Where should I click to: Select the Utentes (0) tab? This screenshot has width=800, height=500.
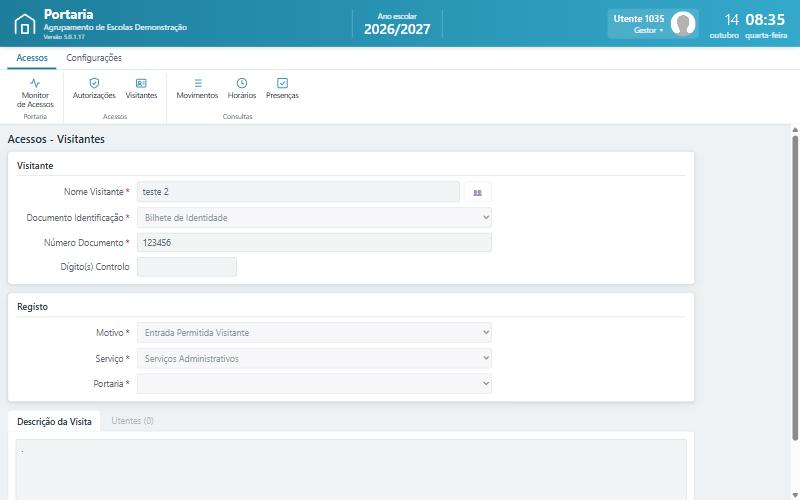(x=132, y=421)
